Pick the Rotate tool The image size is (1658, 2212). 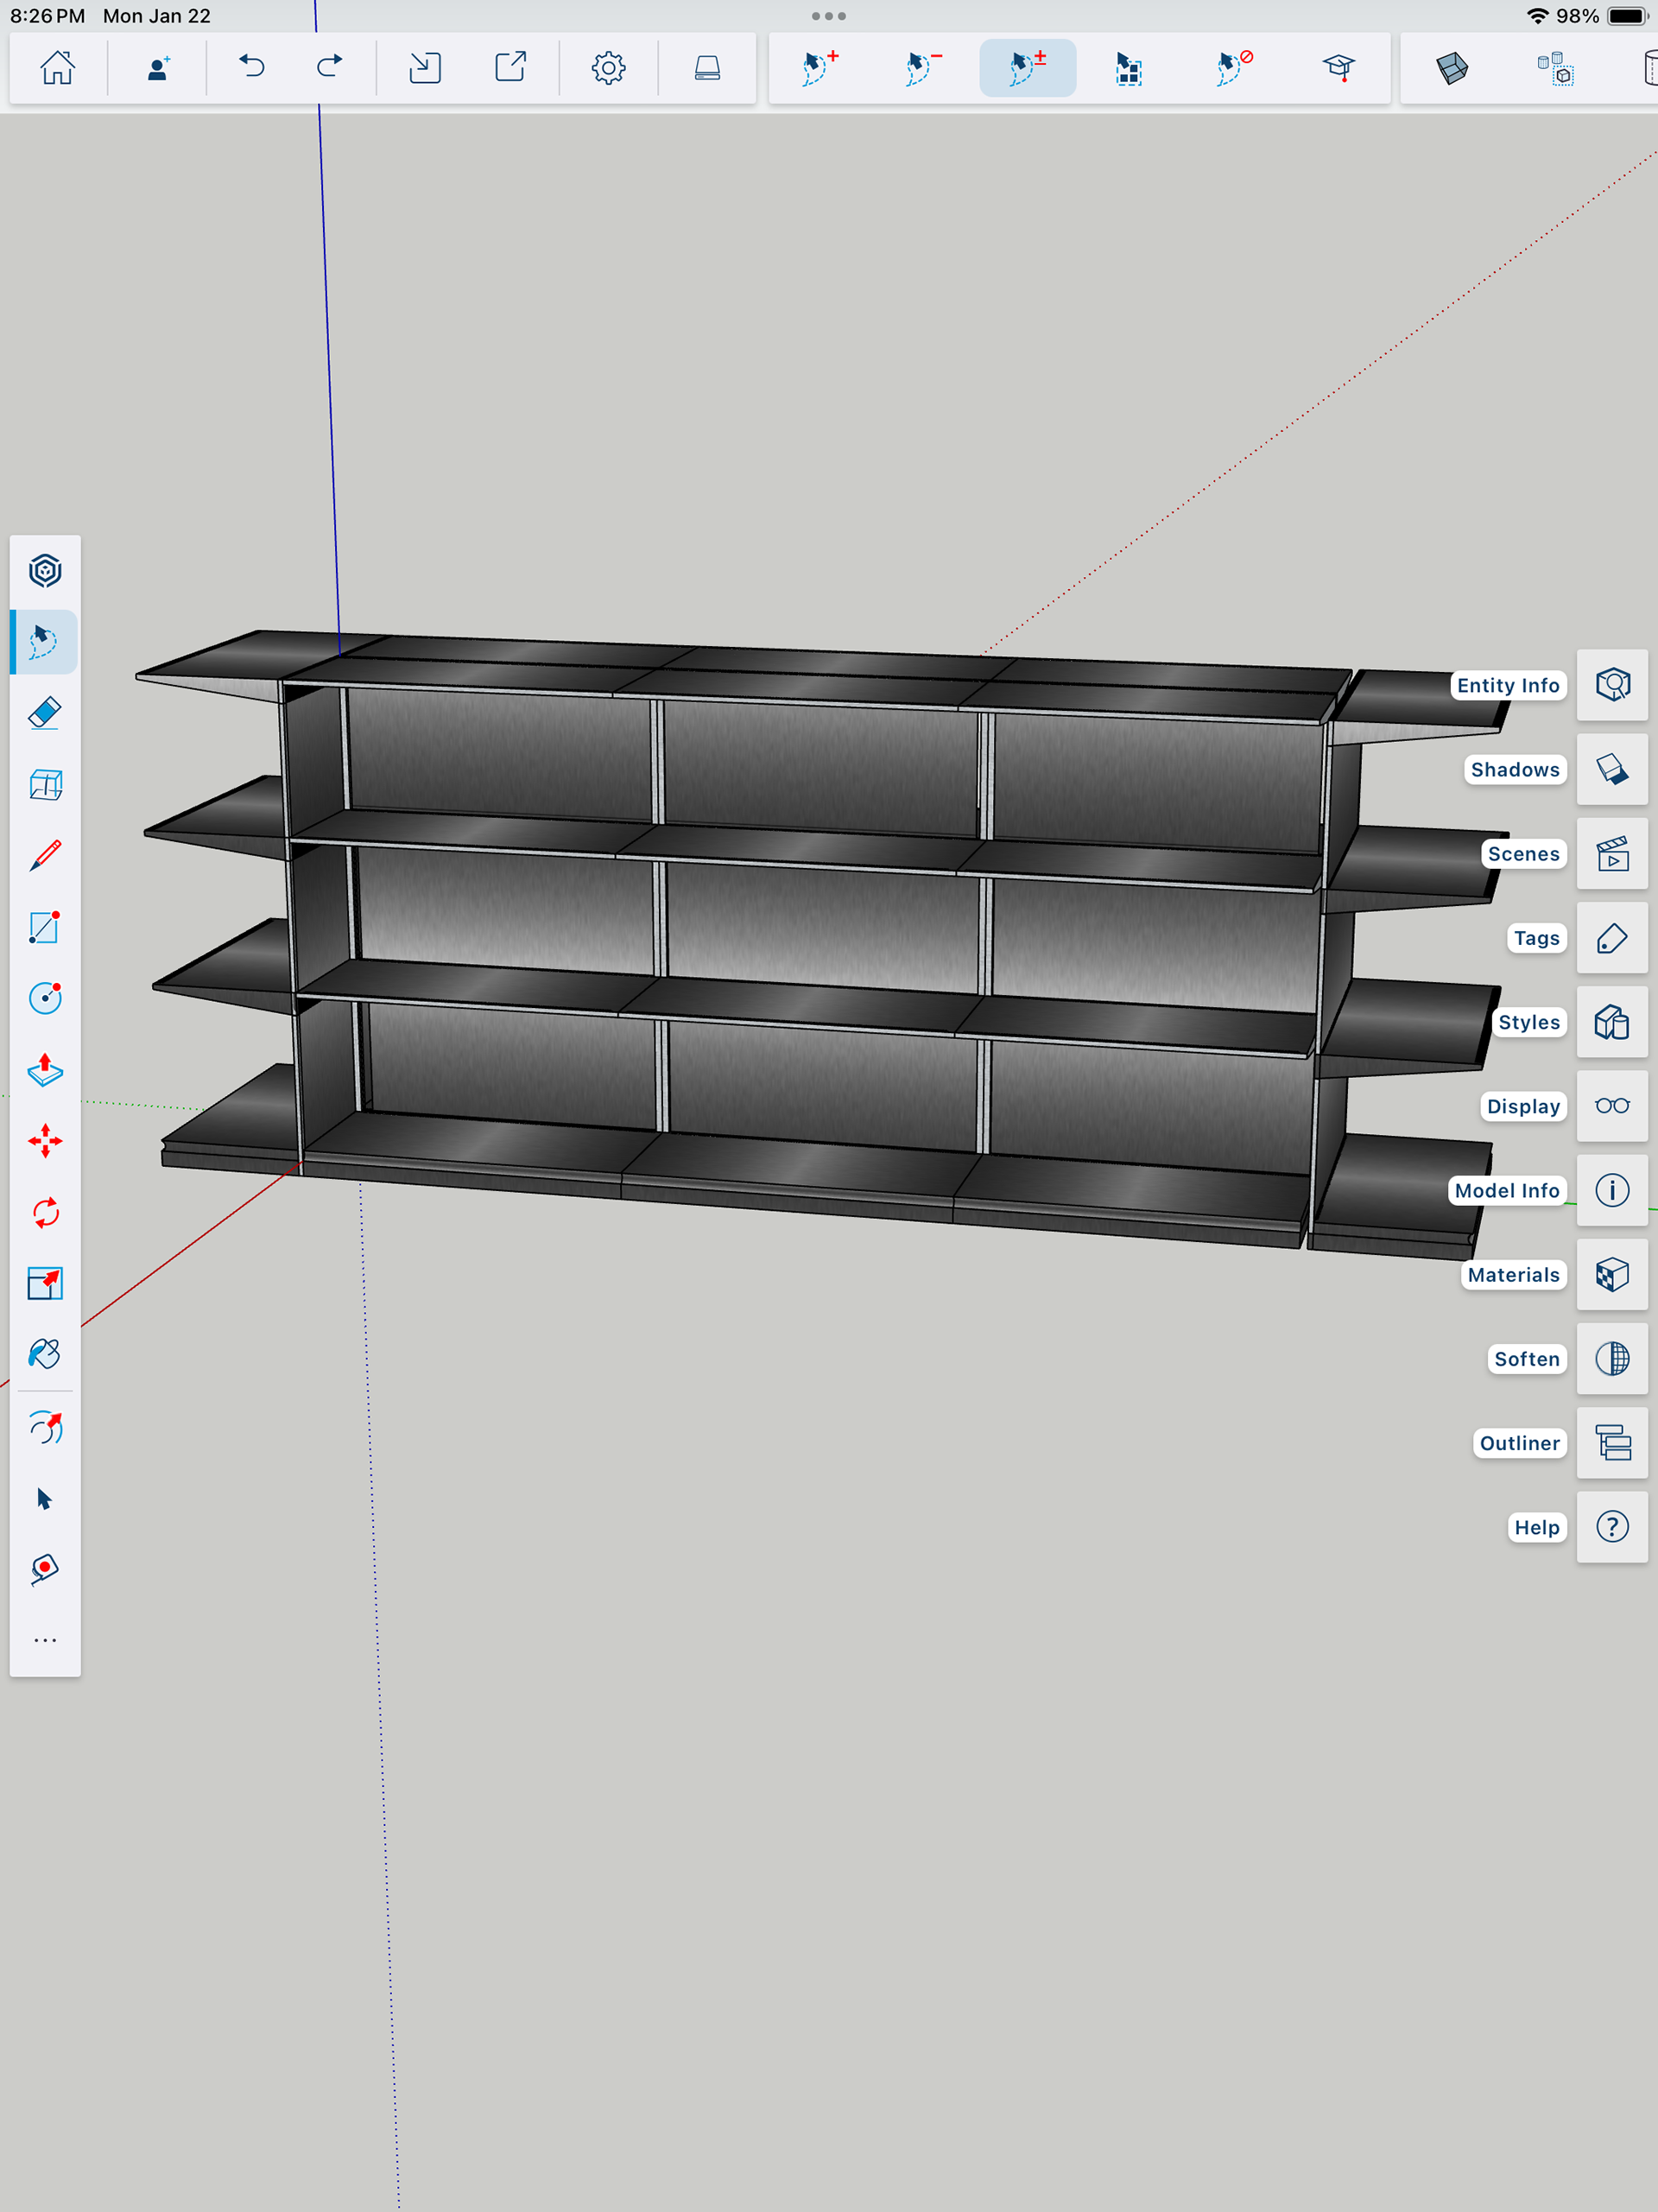tap(45, 1213)
